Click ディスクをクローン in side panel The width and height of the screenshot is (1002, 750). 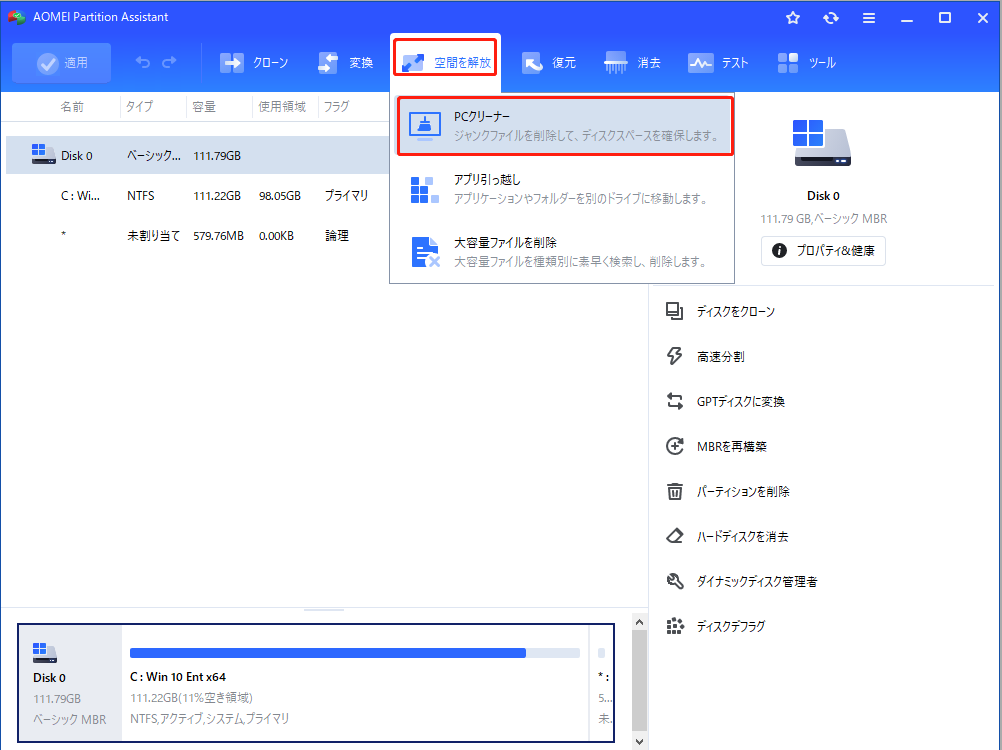[735, 312]
